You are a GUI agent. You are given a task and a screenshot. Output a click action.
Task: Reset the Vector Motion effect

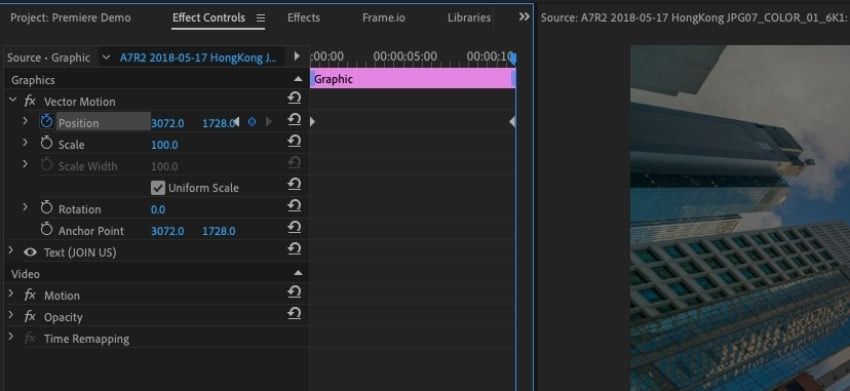pyautogui.click(x=294, y=99)
